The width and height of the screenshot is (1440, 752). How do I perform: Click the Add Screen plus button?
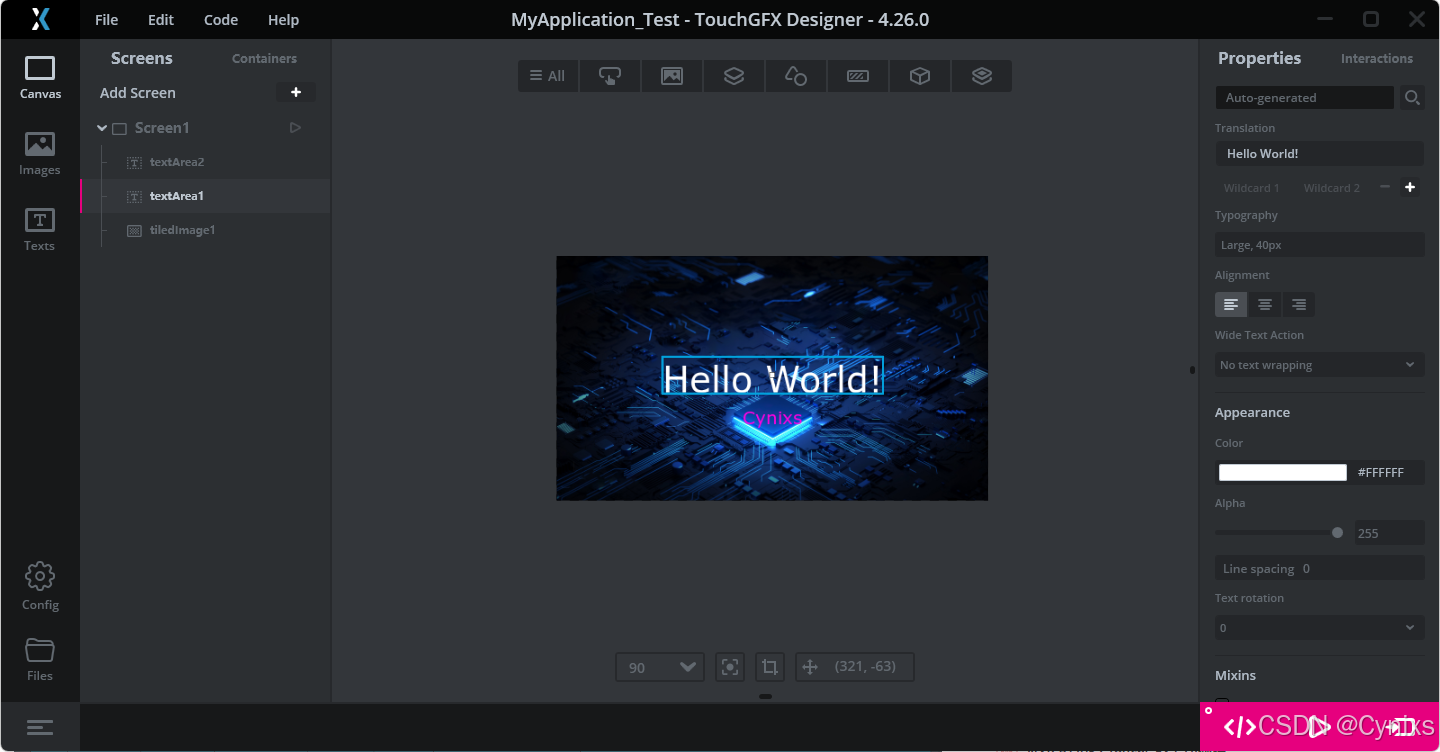[296, 92]
